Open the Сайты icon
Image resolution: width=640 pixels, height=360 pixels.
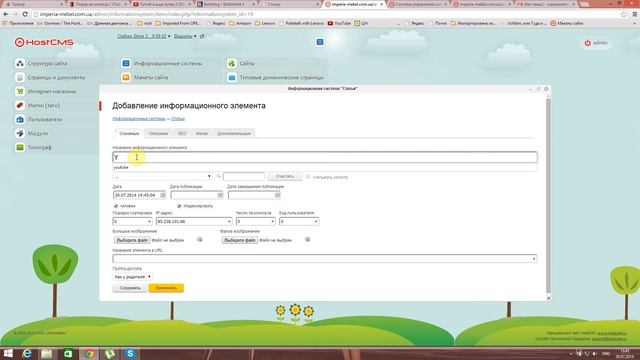click(232, 63)
